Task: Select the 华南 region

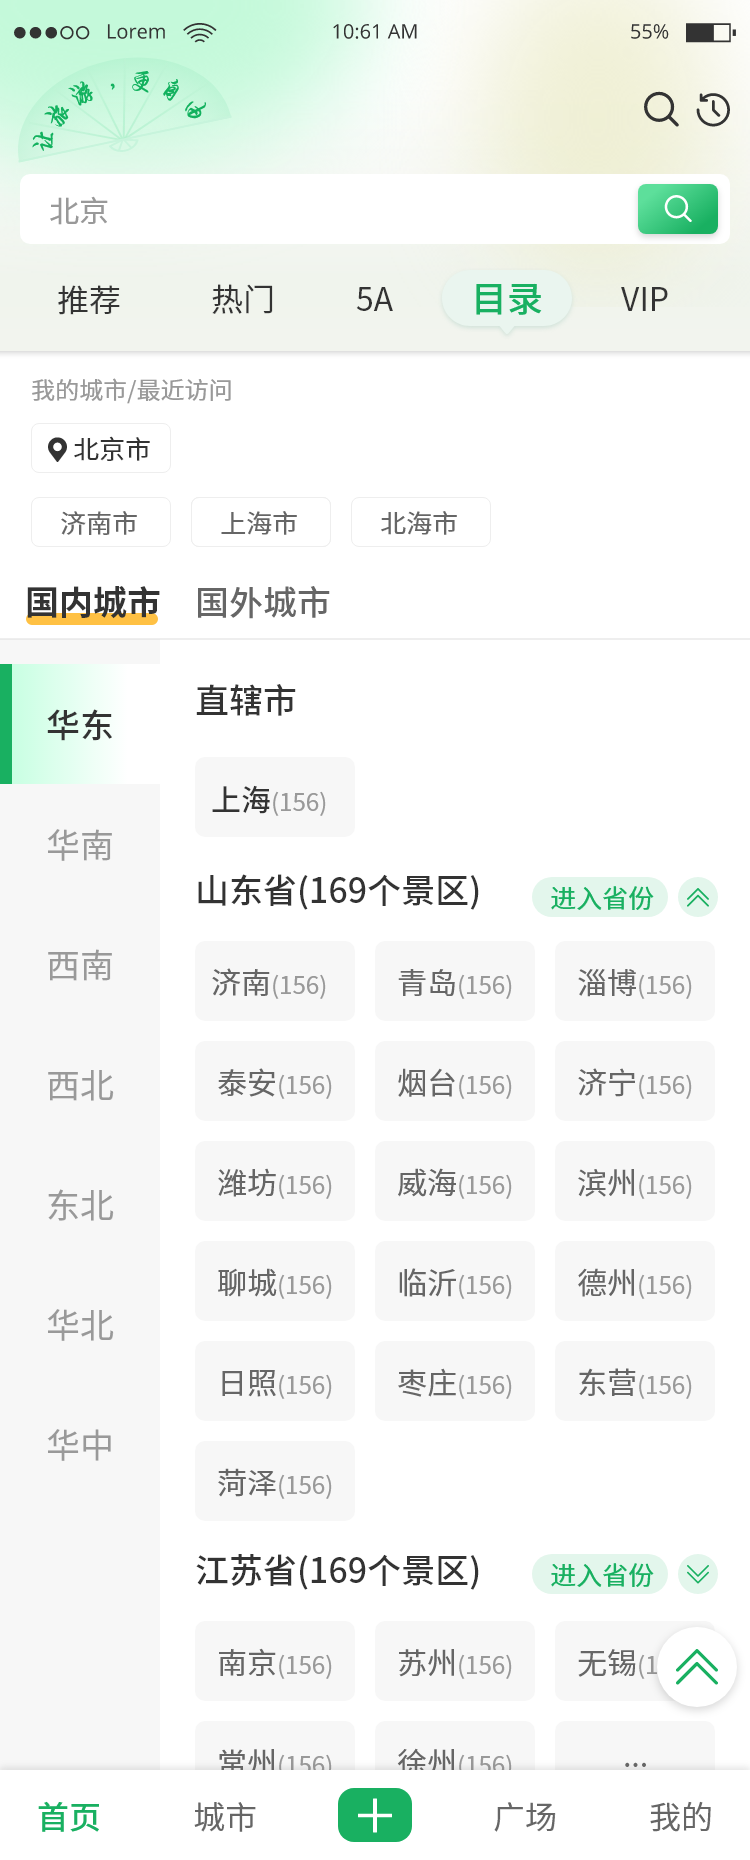Action: [80, 845]
